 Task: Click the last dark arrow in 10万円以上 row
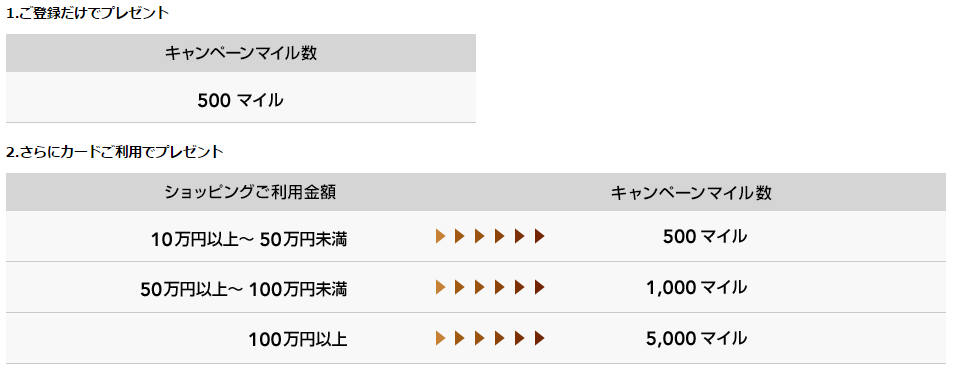[540, 236]
